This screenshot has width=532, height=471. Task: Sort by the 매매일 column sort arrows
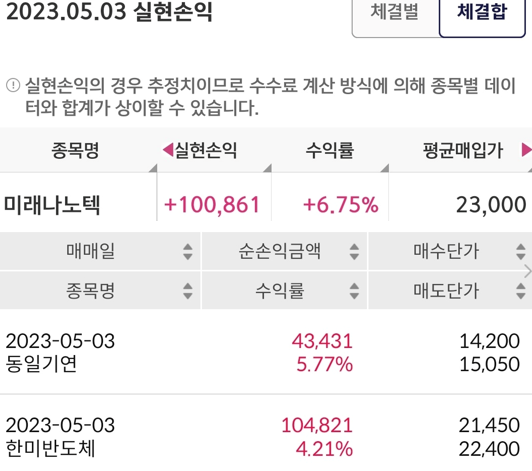[x=188, y=252]
